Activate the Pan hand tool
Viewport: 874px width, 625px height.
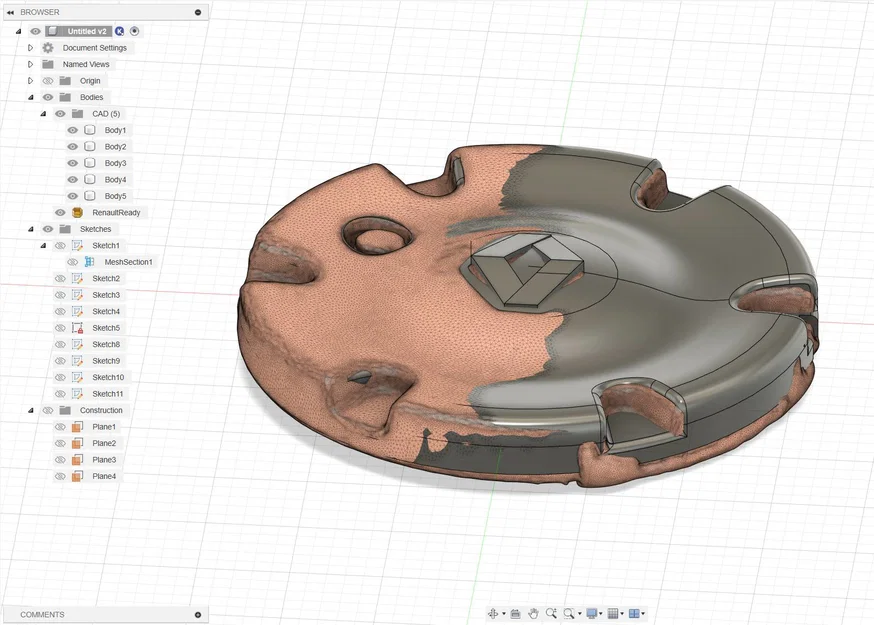click(x=533, y=613)
